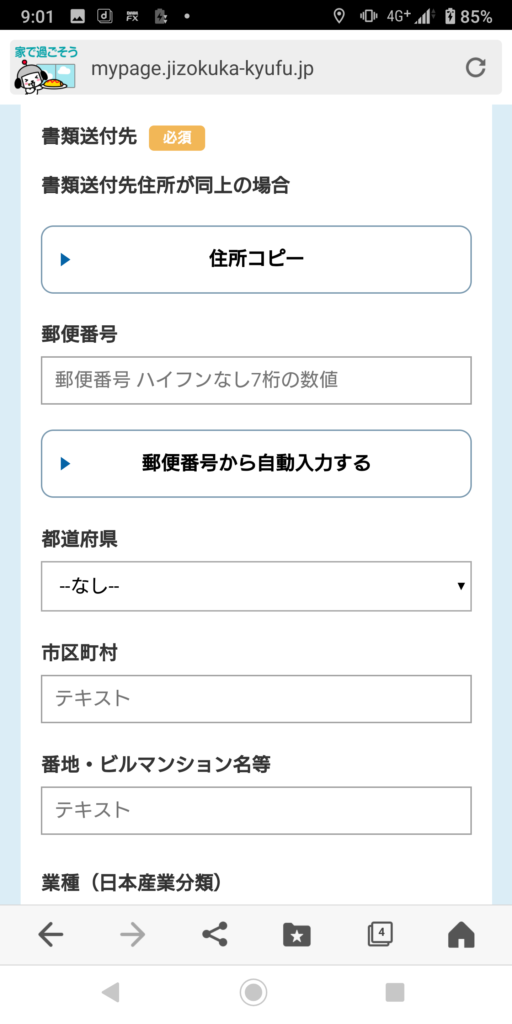The image size is (512, 1024).
Task: Tap the browser back arrow
Action: (x=51, y=935)
